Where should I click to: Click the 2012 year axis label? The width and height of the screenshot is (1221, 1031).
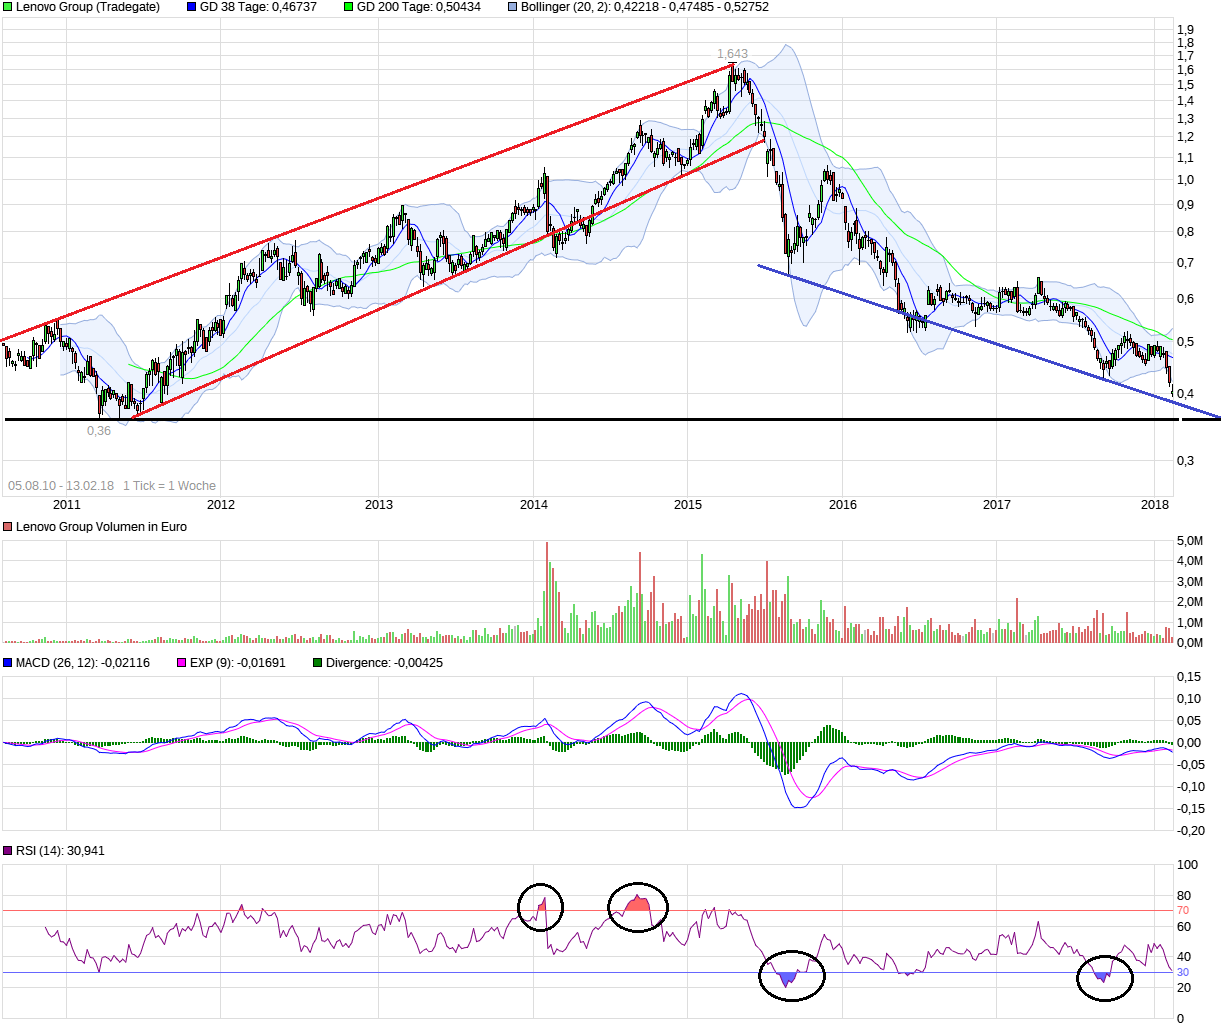tap(221, 504)
